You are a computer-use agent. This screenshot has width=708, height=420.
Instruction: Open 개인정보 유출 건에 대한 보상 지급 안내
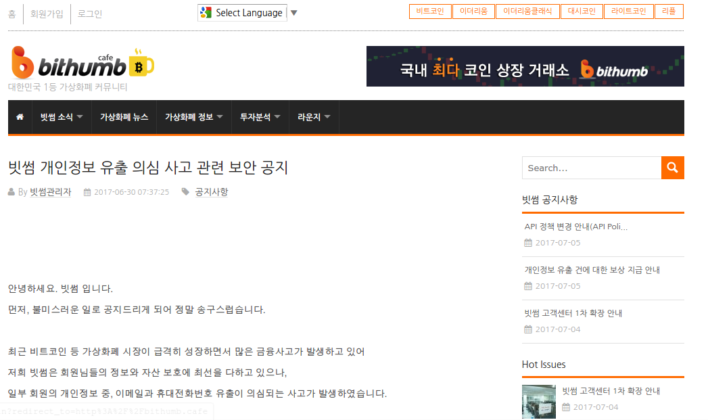point(592,270)
